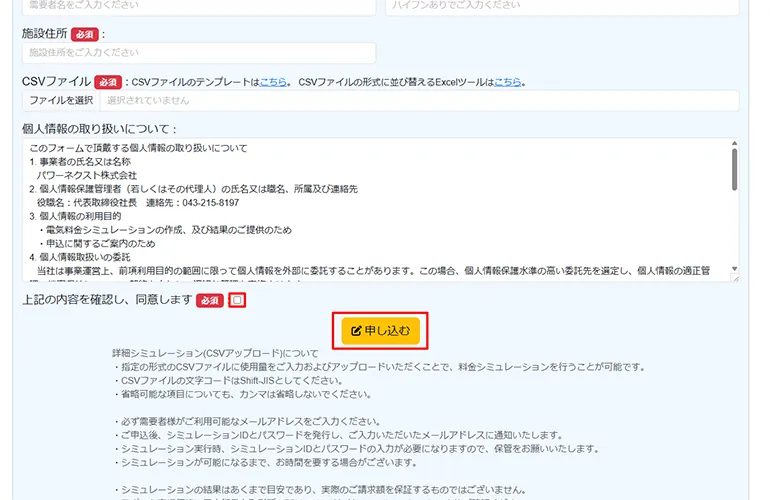The width and height of the screenshot is (770, 500).
Task: Submit the form with 申し込む button
Action: coord(380,331)
